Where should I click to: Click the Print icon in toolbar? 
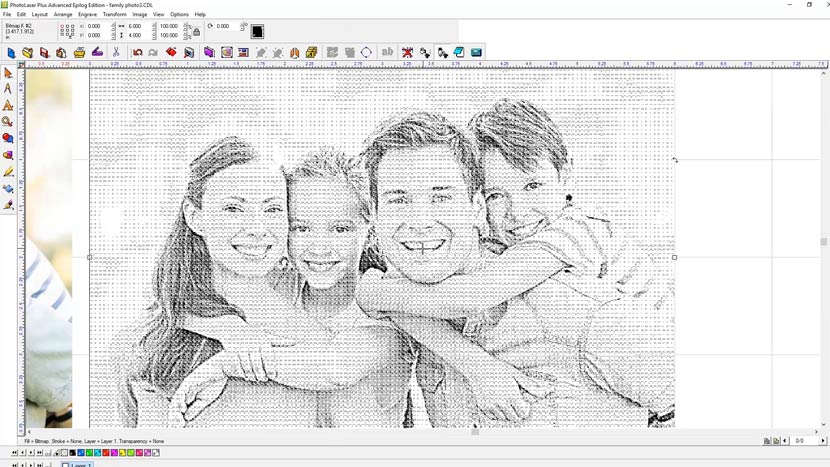pos(79,52)
